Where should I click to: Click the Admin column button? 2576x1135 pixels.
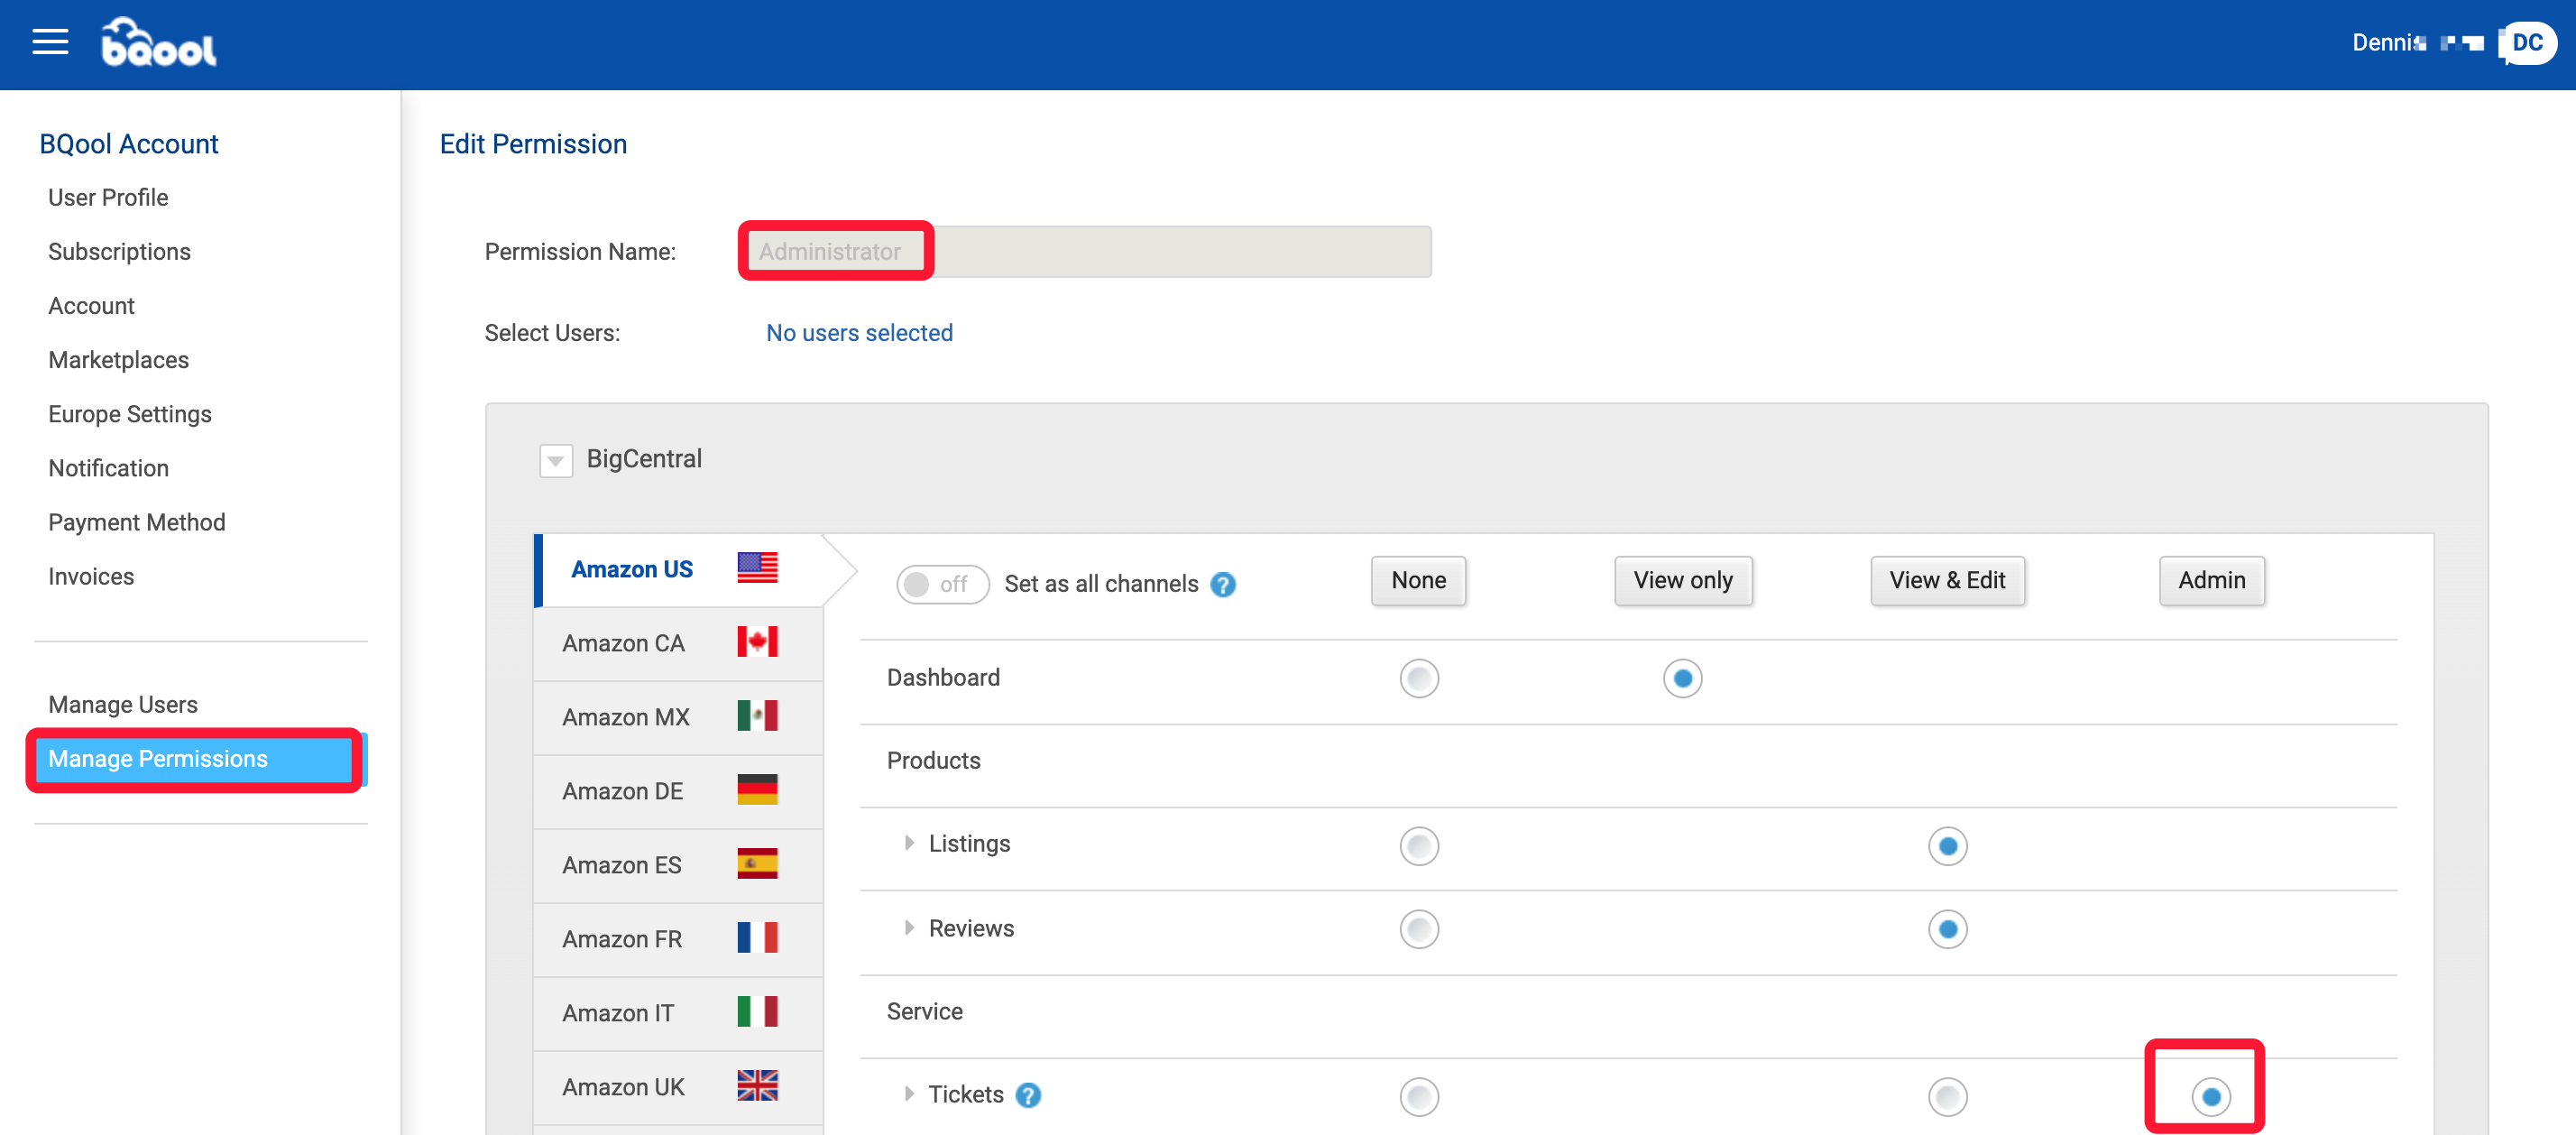(2211, 581)
